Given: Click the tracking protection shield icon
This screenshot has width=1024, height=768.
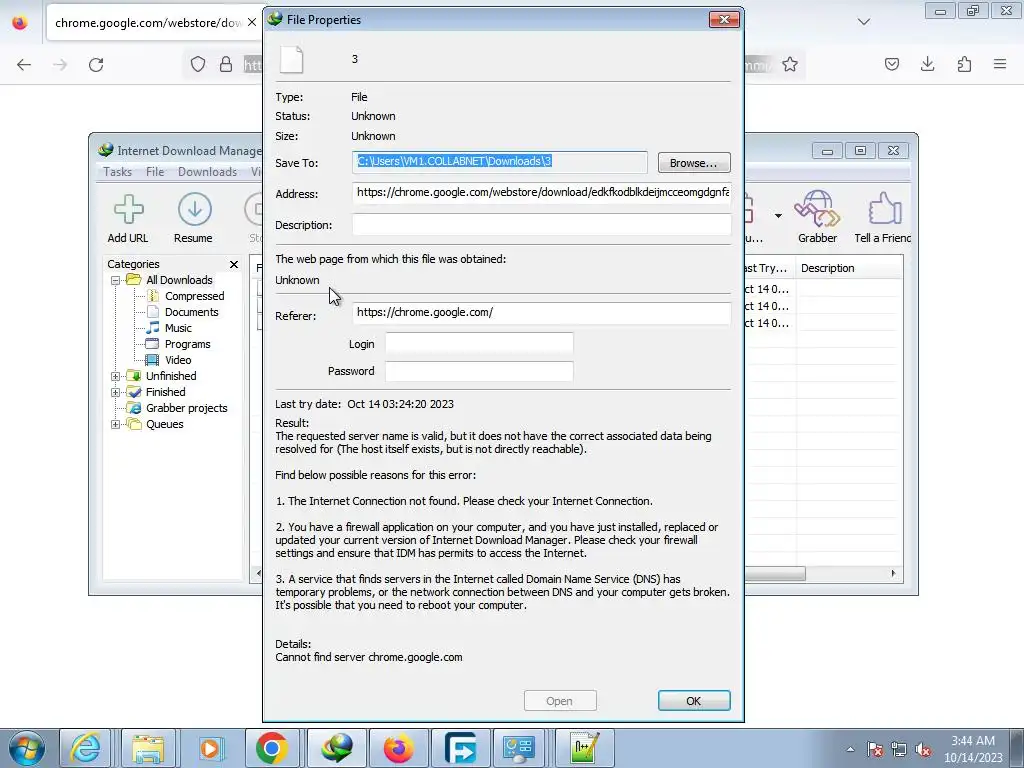Looking at the screenshot, I should (198, 64).
